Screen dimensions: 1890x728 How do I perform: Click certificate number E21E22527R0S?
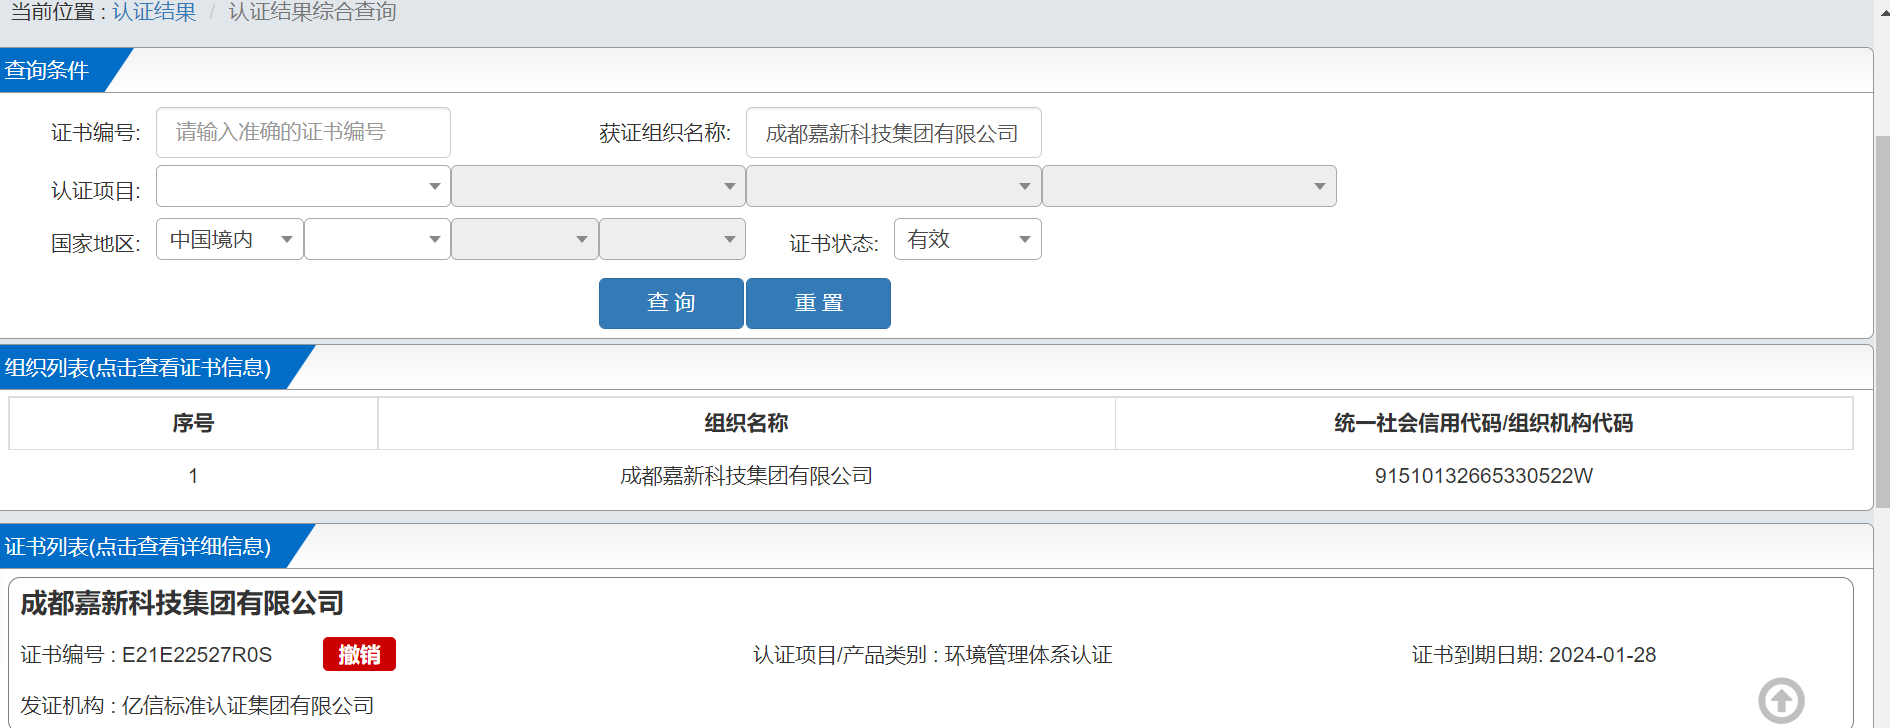[x=197, y=655]
